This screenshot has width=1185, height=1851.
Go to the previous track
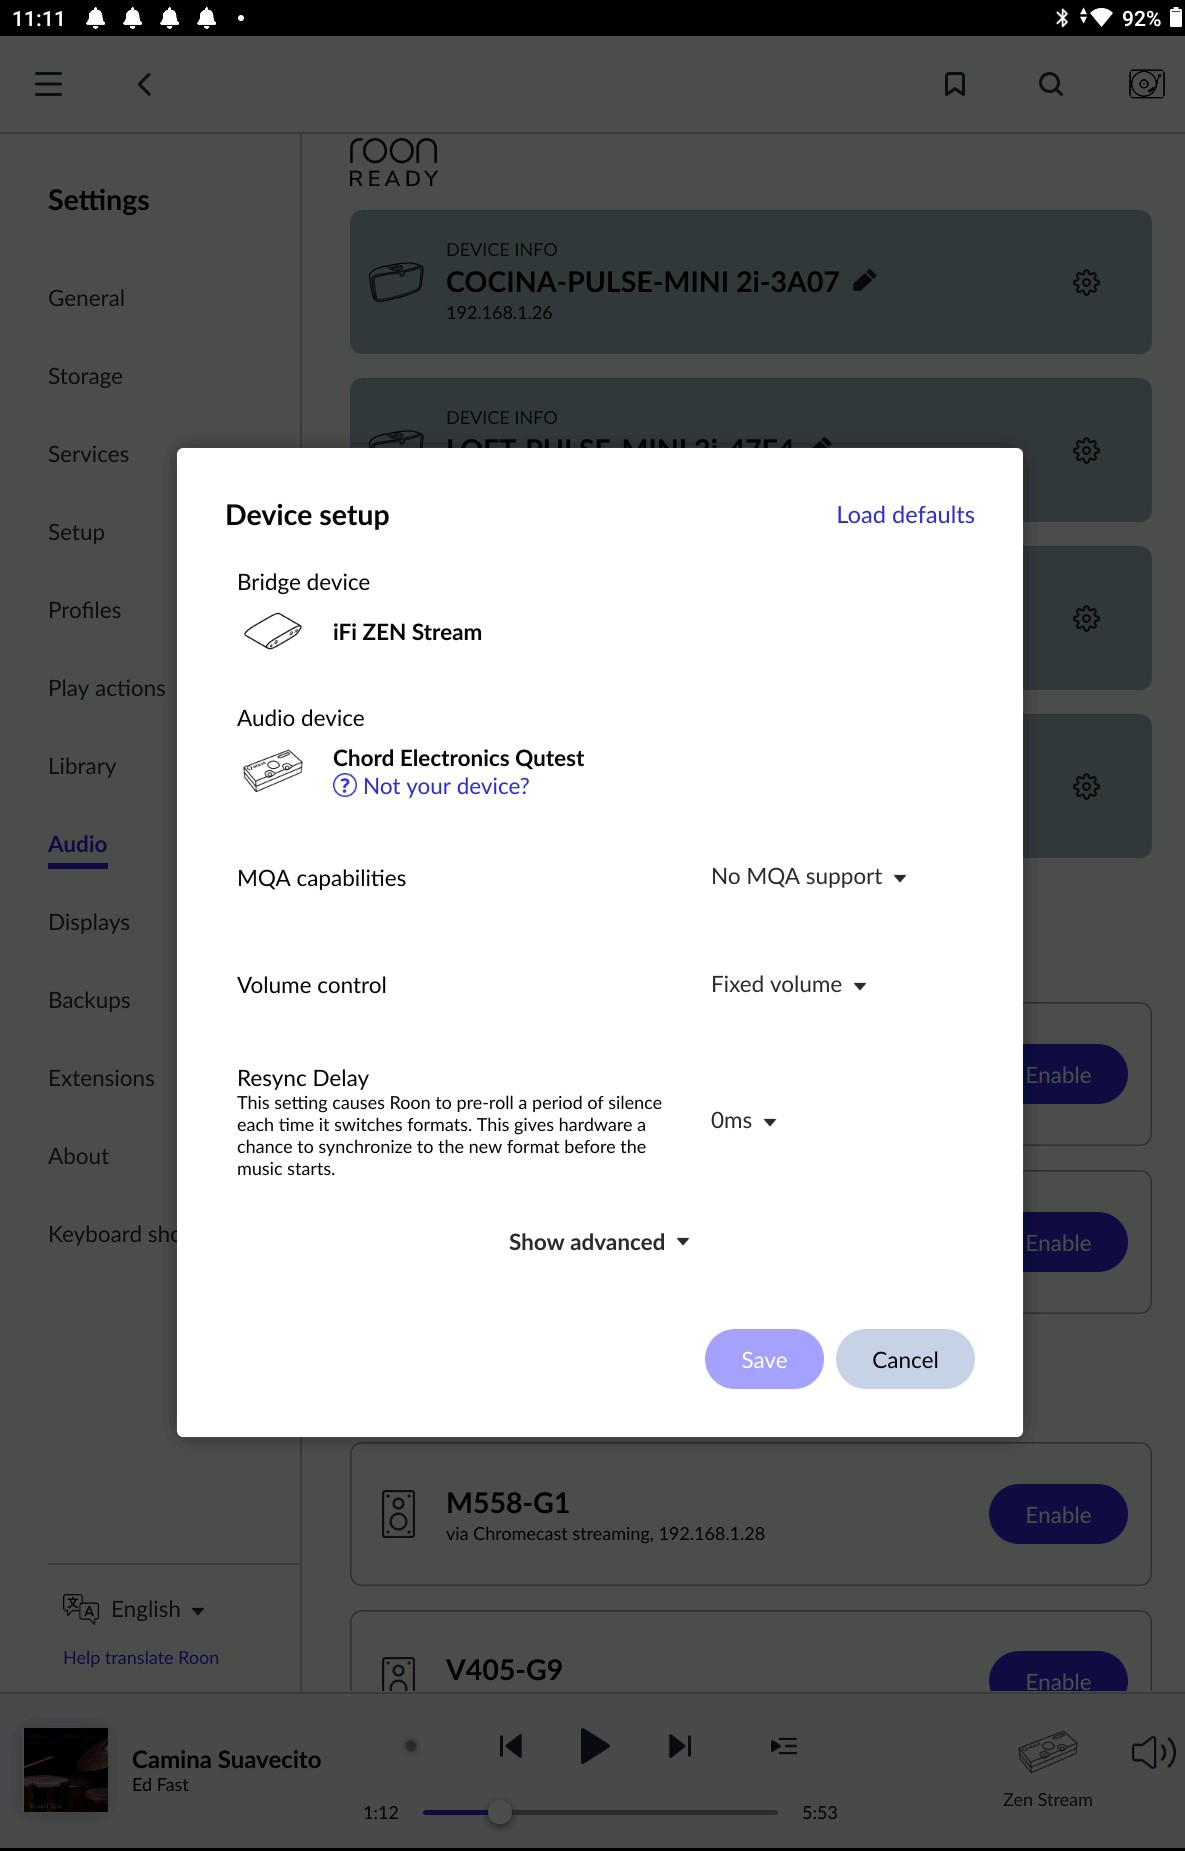510,1746
